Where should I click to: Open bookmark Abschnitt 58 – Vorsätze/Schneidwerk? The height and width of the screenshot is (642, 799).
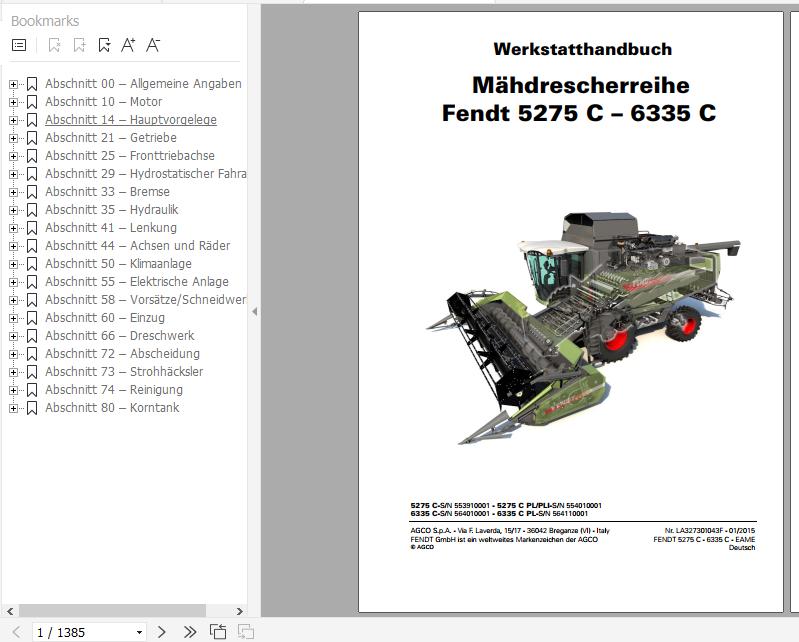tap(146, 300)
